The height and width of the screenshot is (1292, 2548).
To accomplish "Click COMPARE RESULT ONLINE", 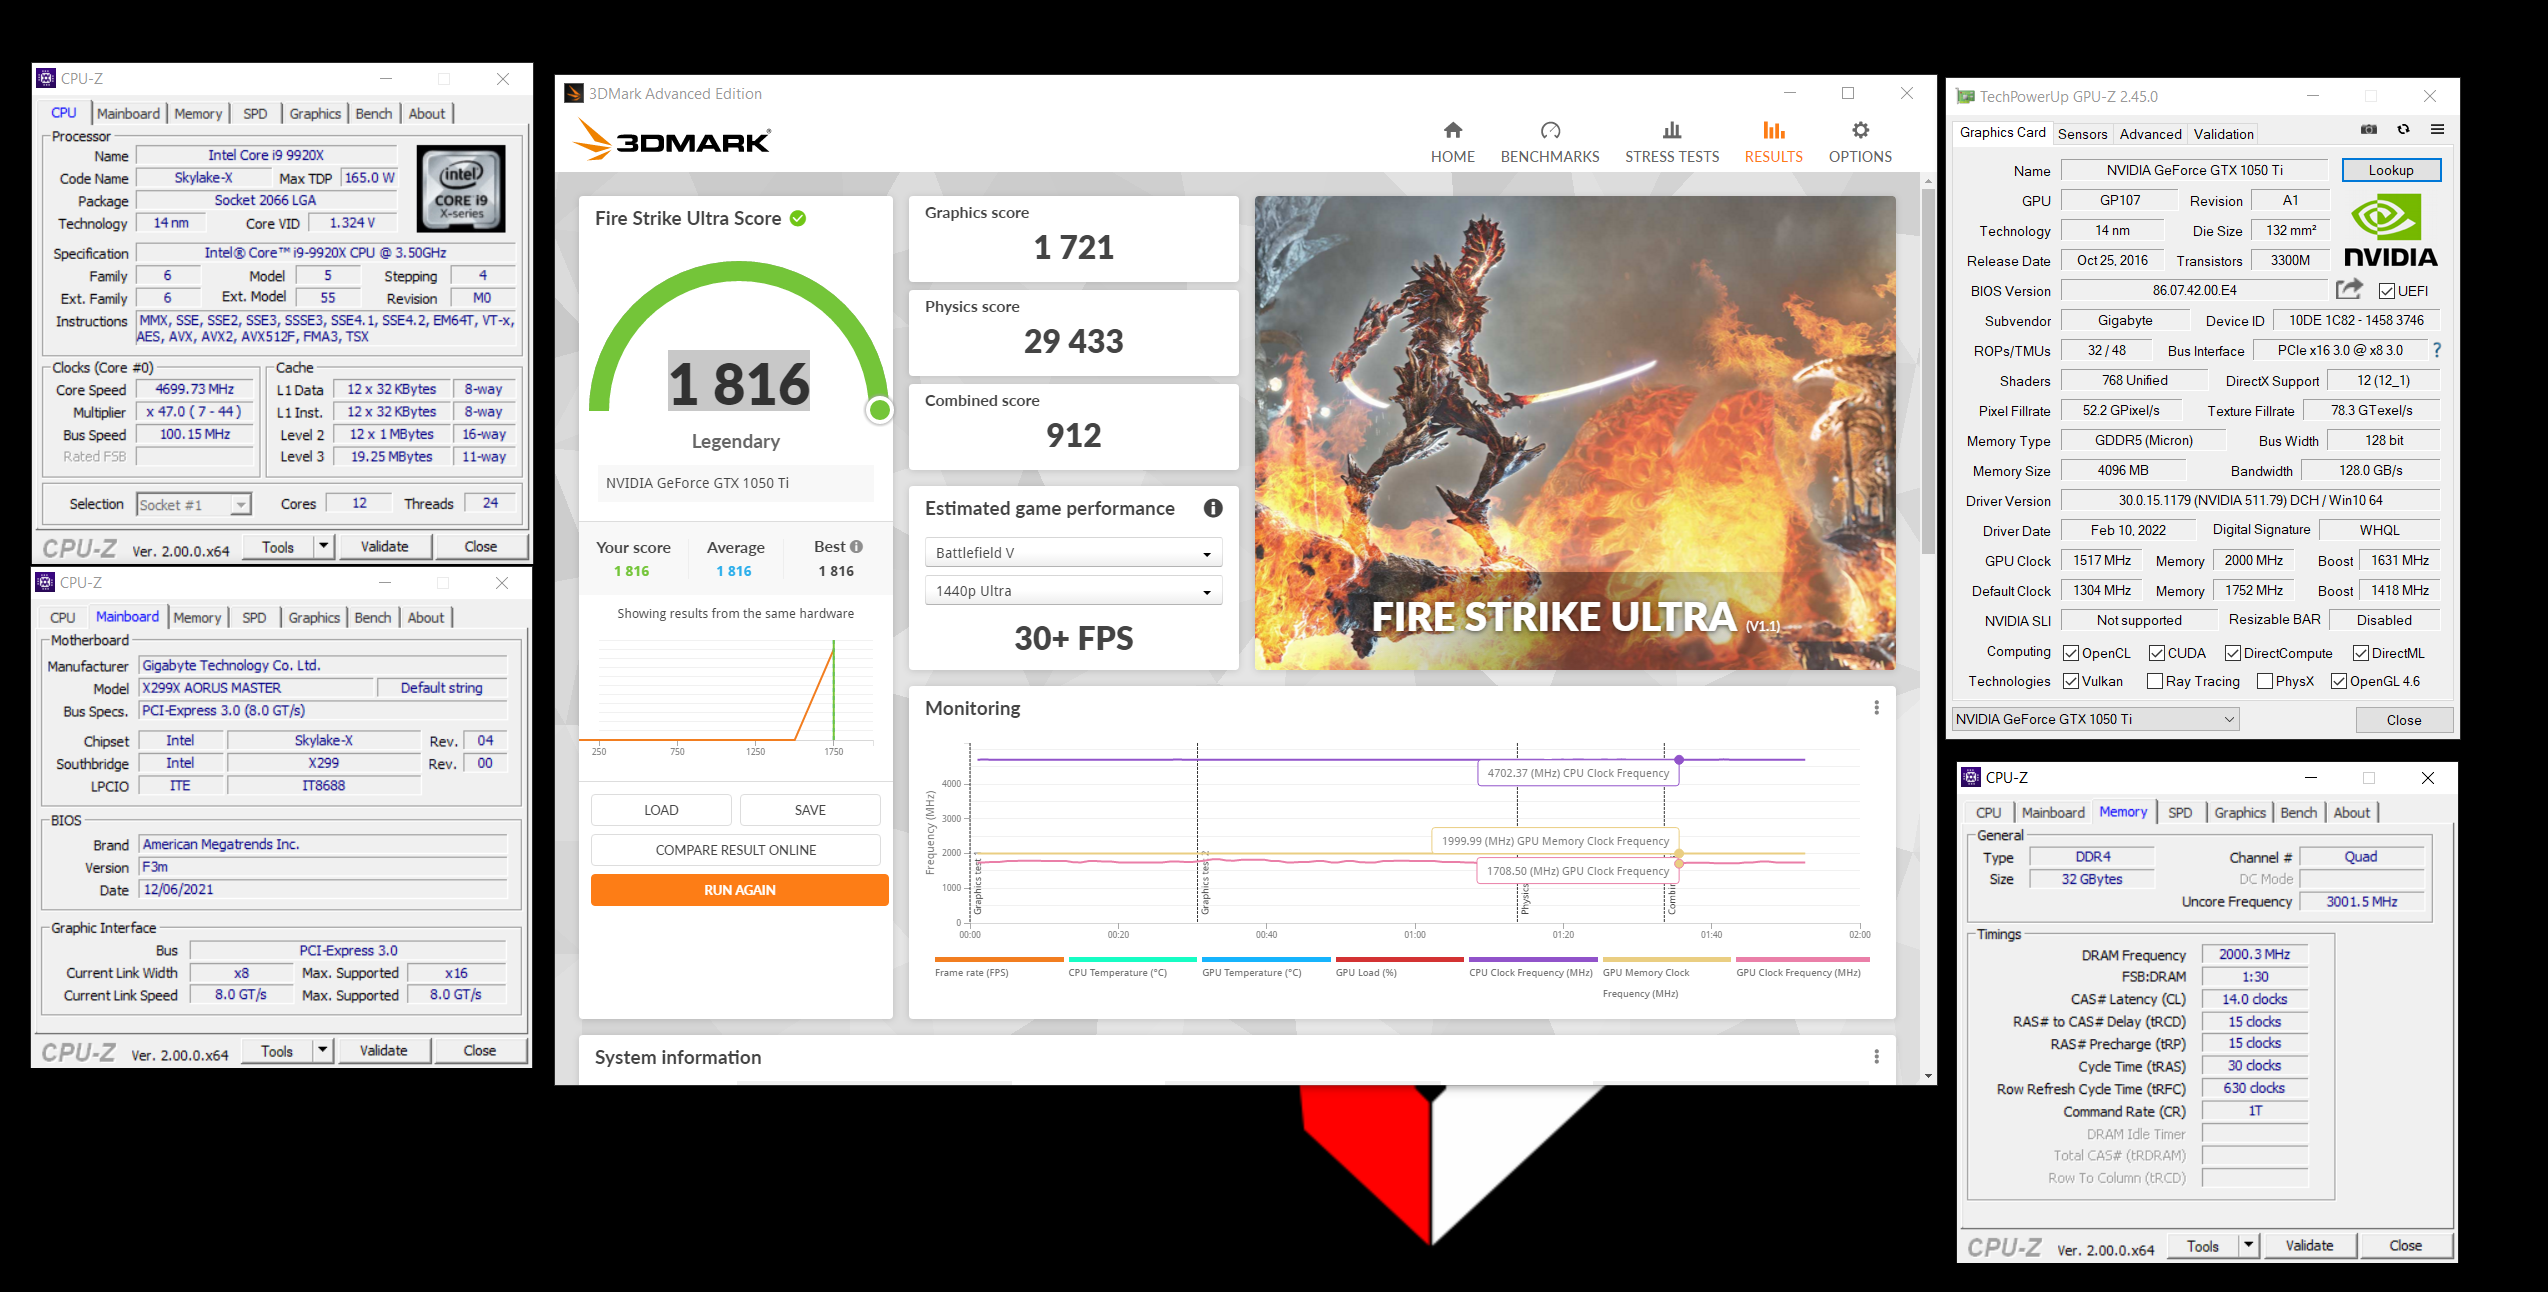I will click(735, 850).
